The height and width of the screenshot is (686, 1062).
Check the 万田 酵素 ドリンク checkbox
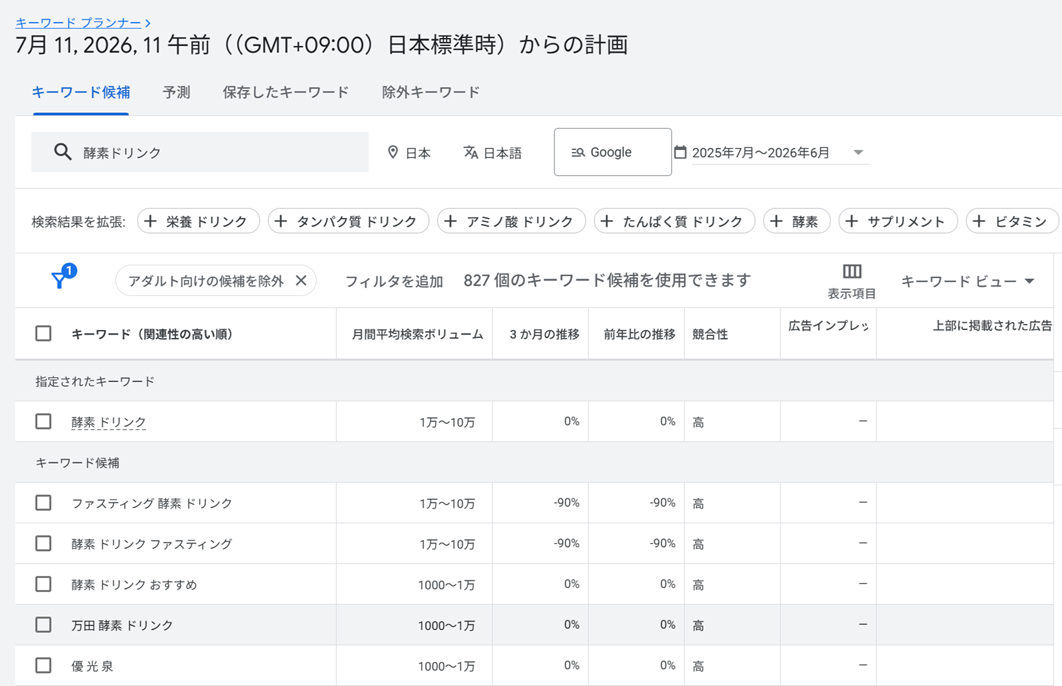tap(43, 624)
